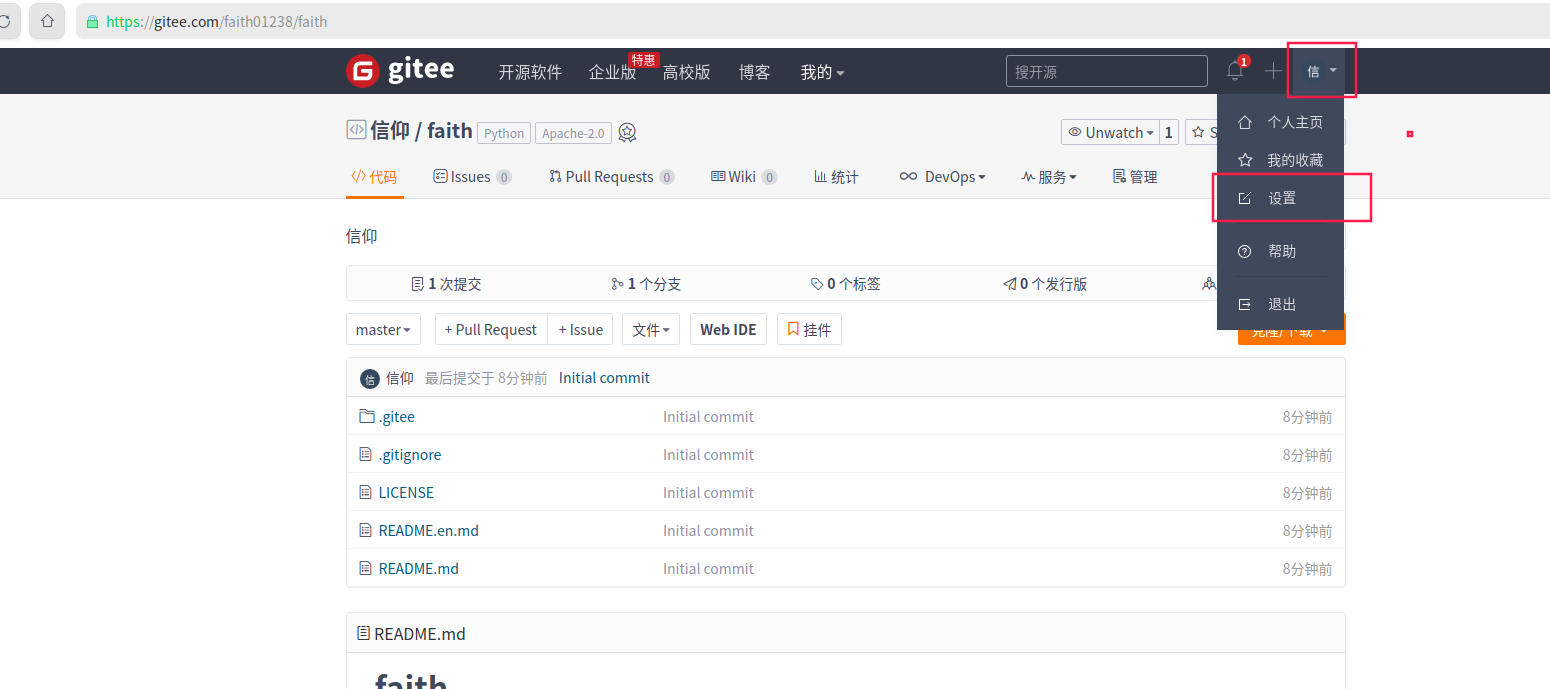Open the LICENSE file
Viewport: 1550px width, 689px height.
coord(406,492)
